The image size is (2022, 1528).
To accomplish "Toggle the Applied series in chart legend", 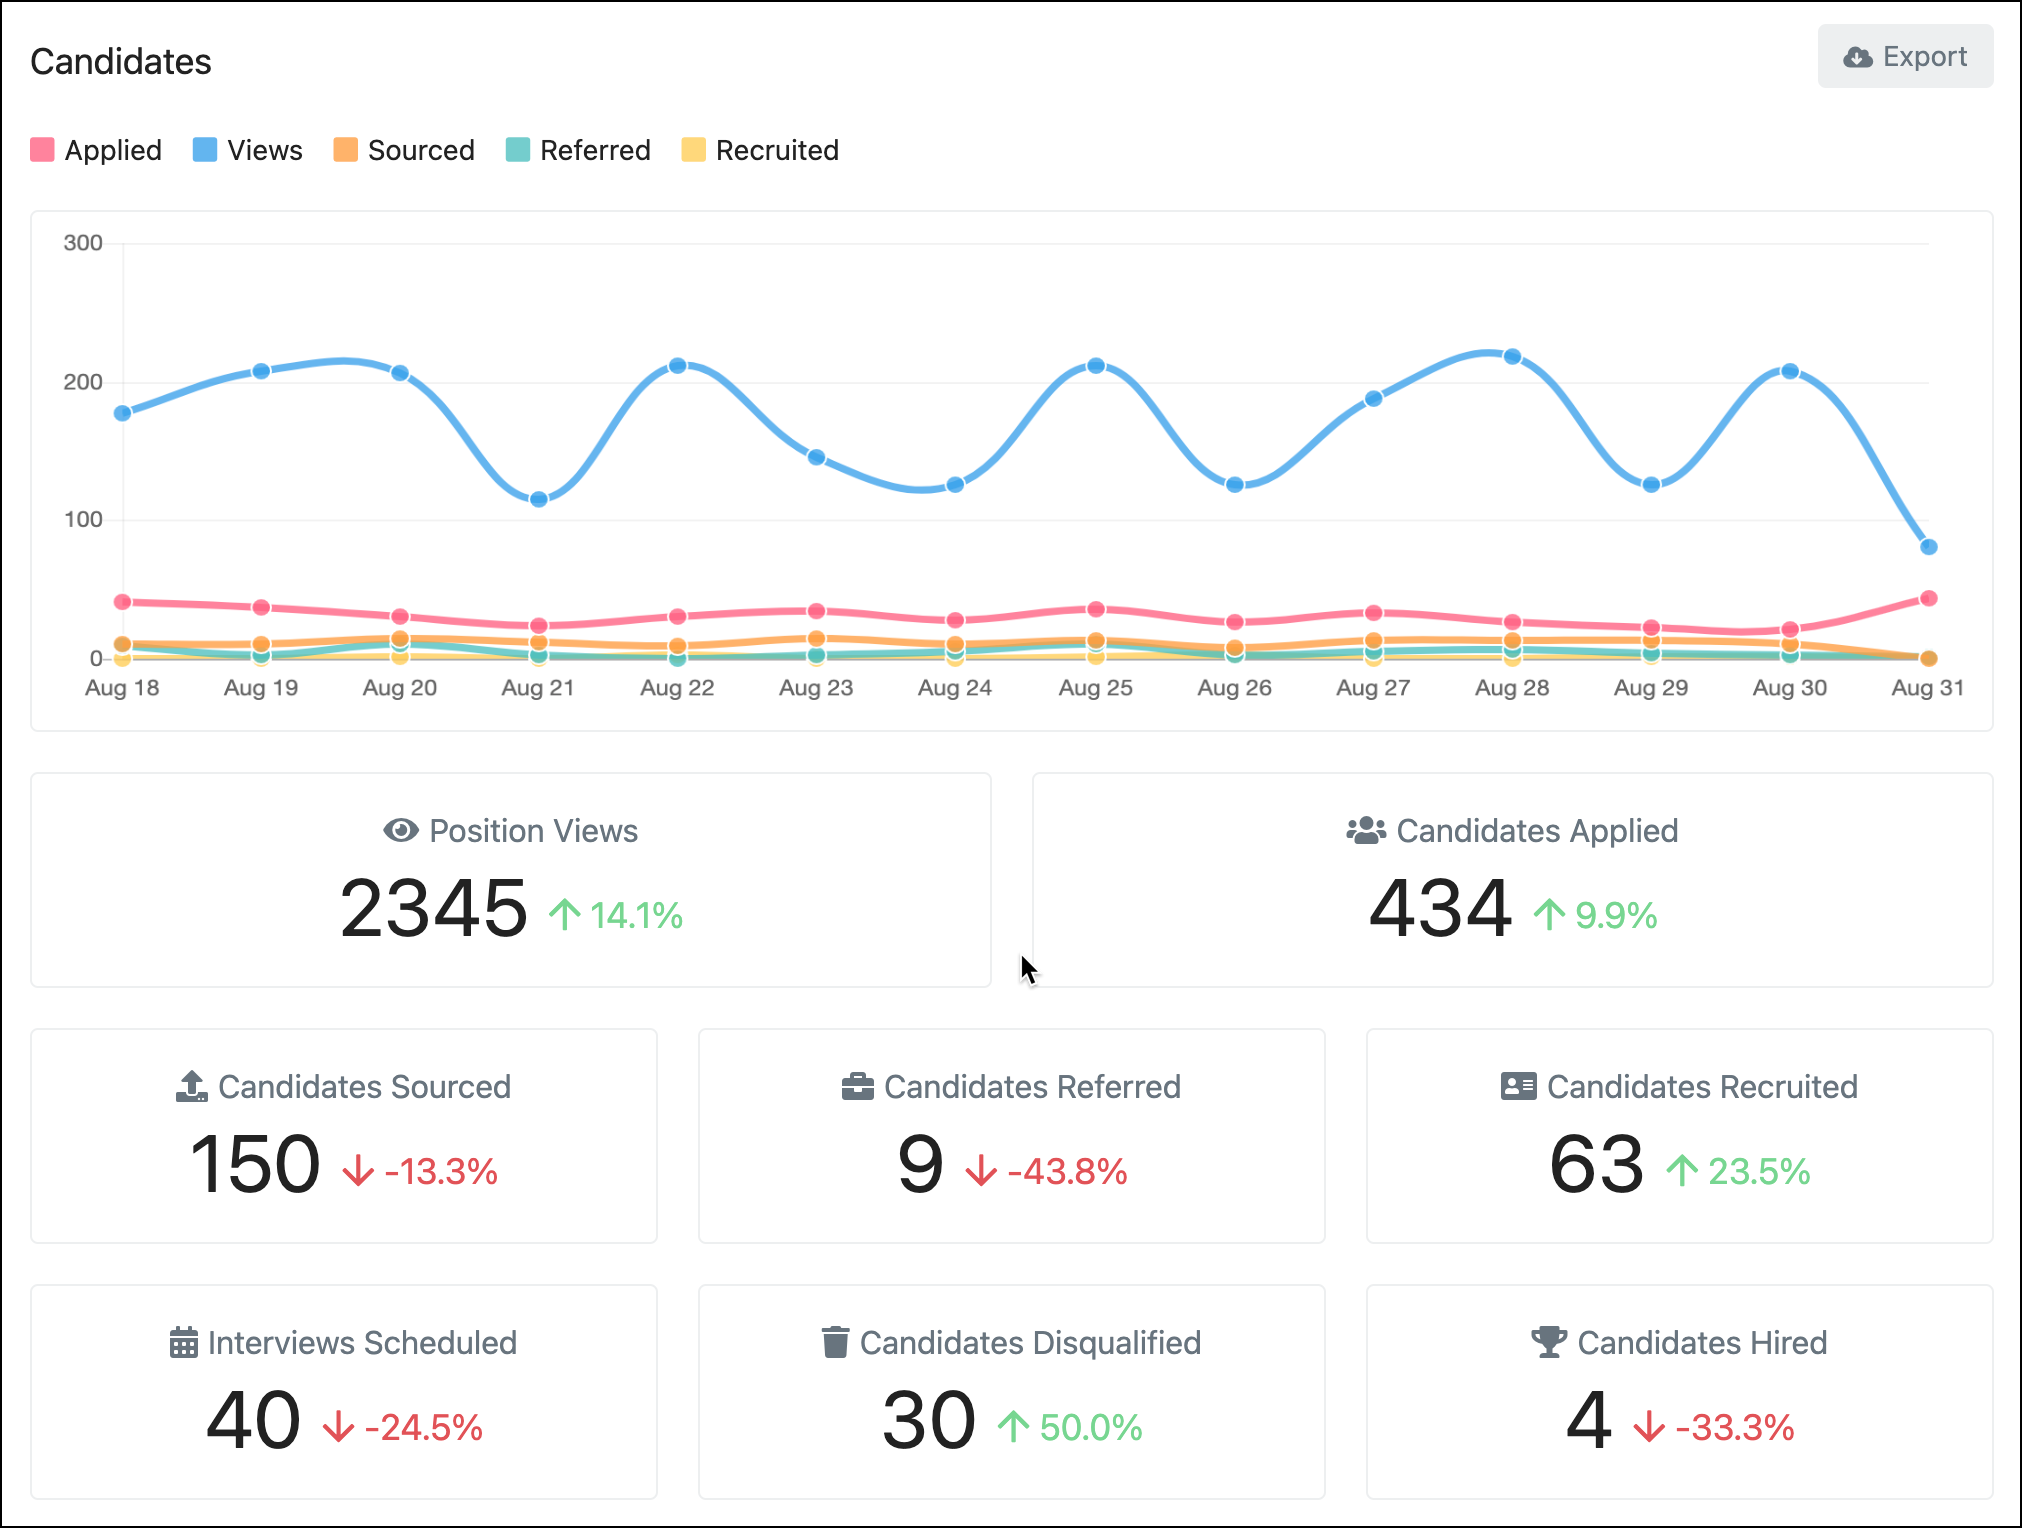I will coord(97,150).
